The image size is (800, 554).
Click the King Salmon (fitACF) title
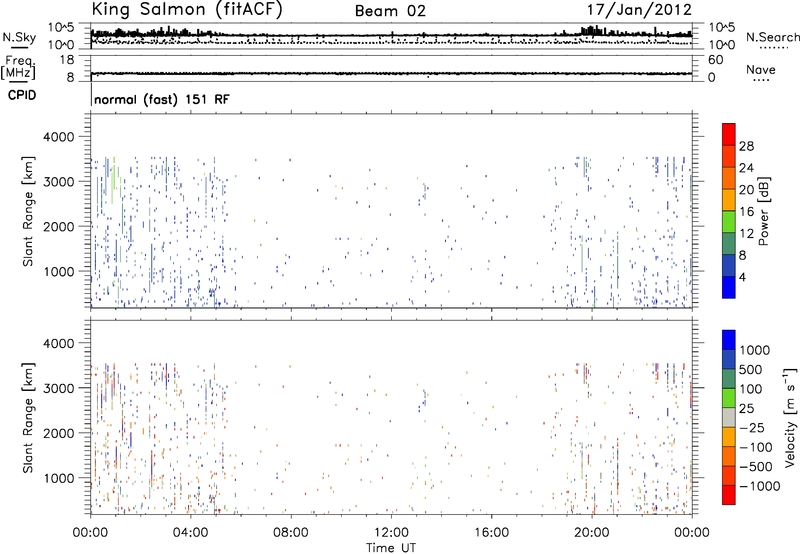pyautogui.click(x=187, y=10)
